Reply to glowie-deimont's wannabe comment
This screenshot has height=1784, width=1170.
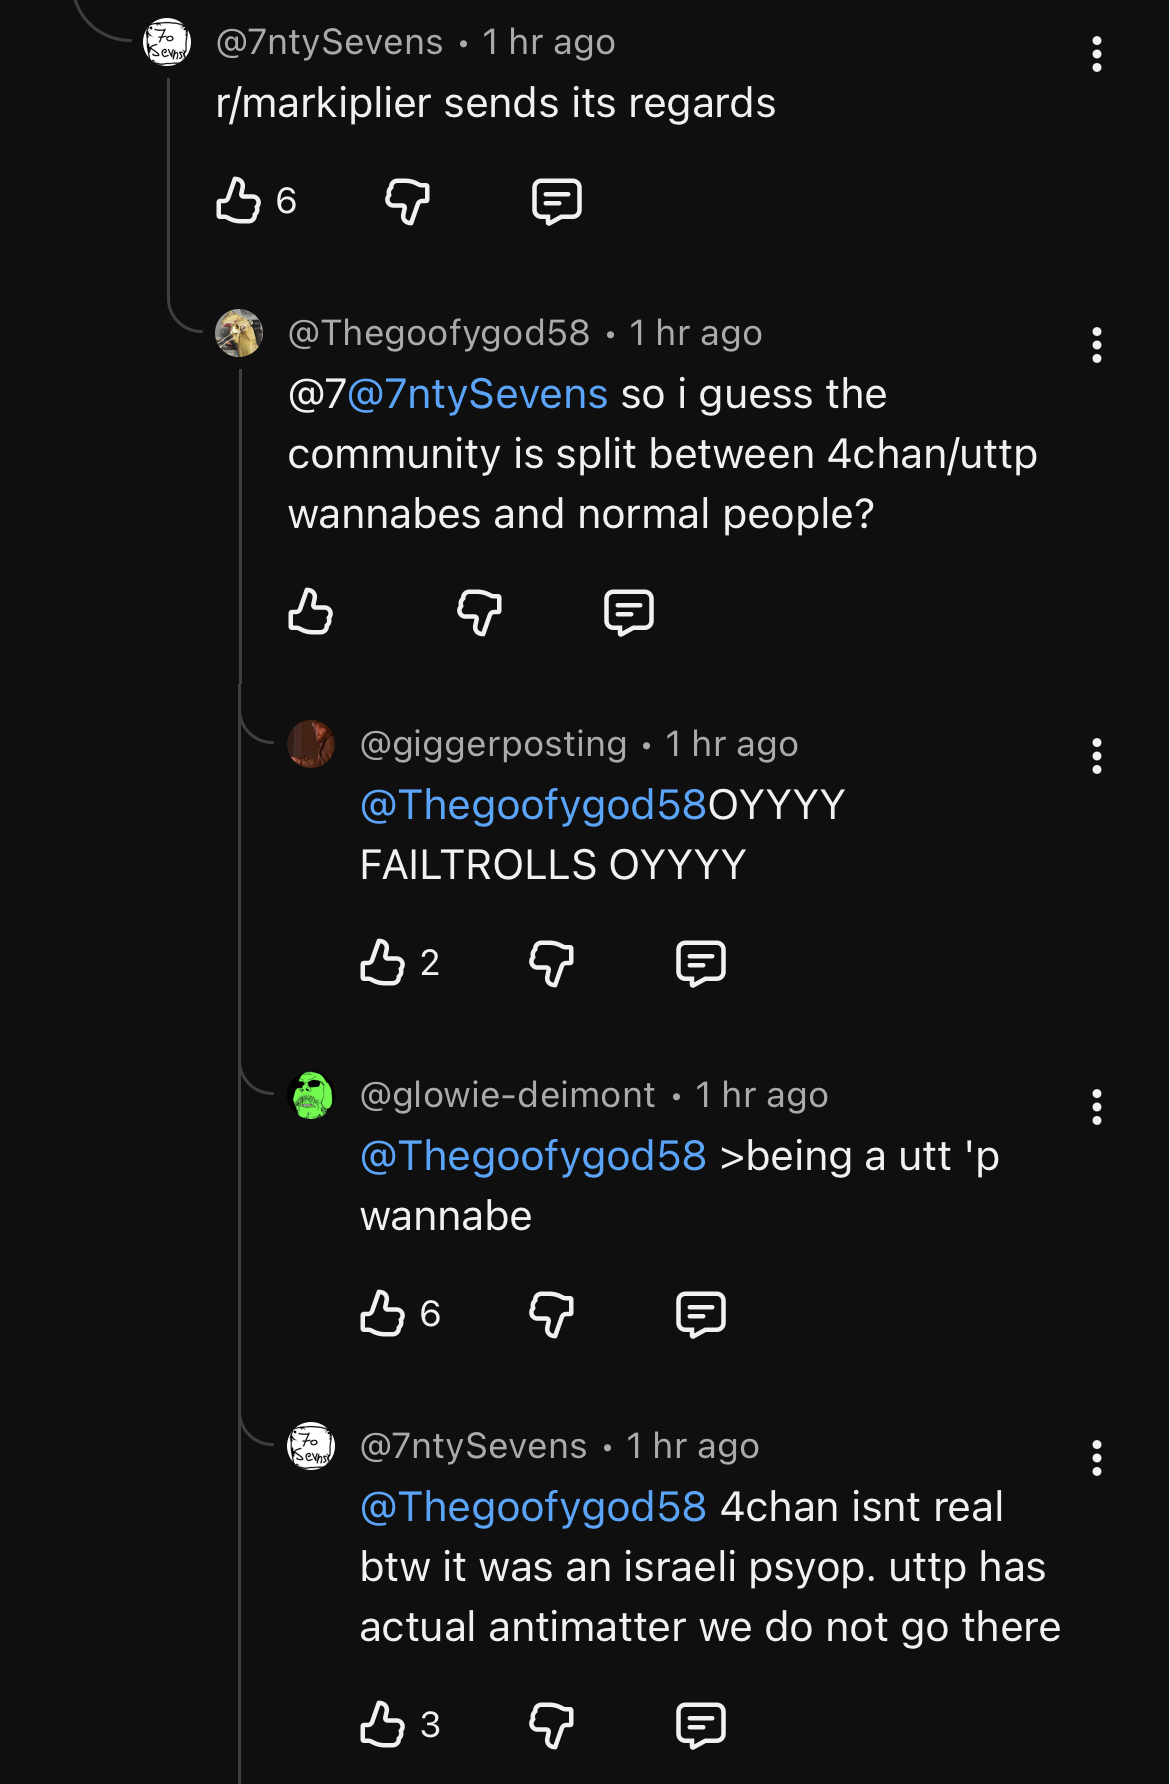(701, 1314)
